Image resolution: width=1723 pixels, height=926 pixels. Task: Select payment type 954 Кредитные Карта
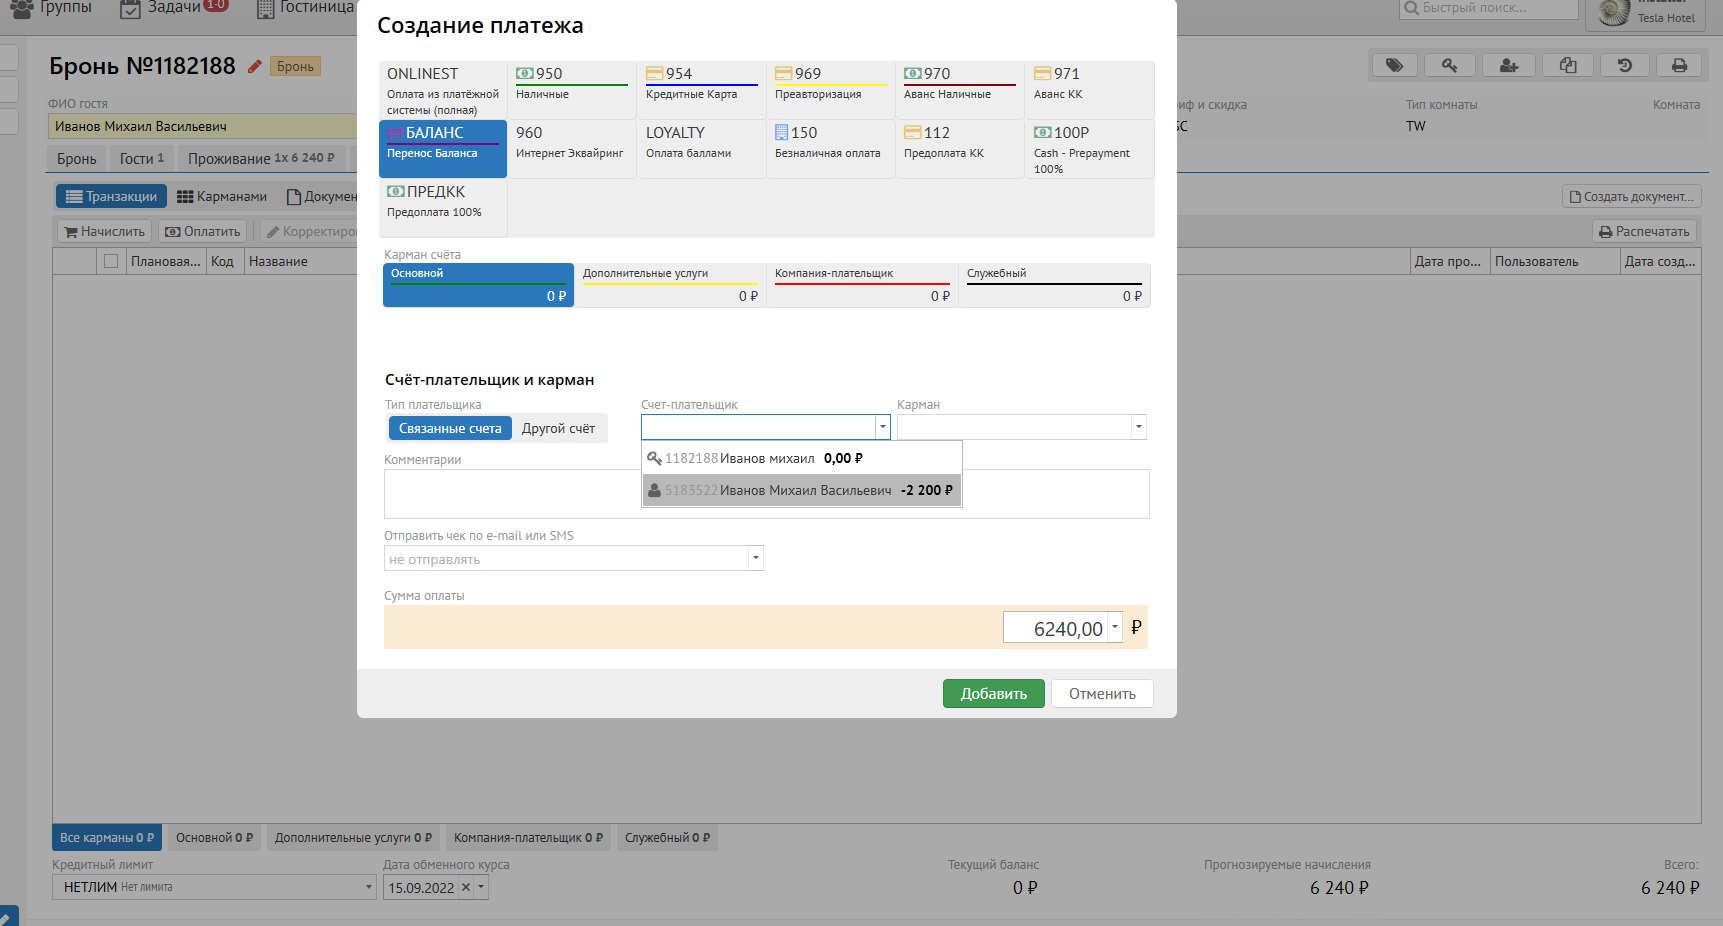(700, 84)
